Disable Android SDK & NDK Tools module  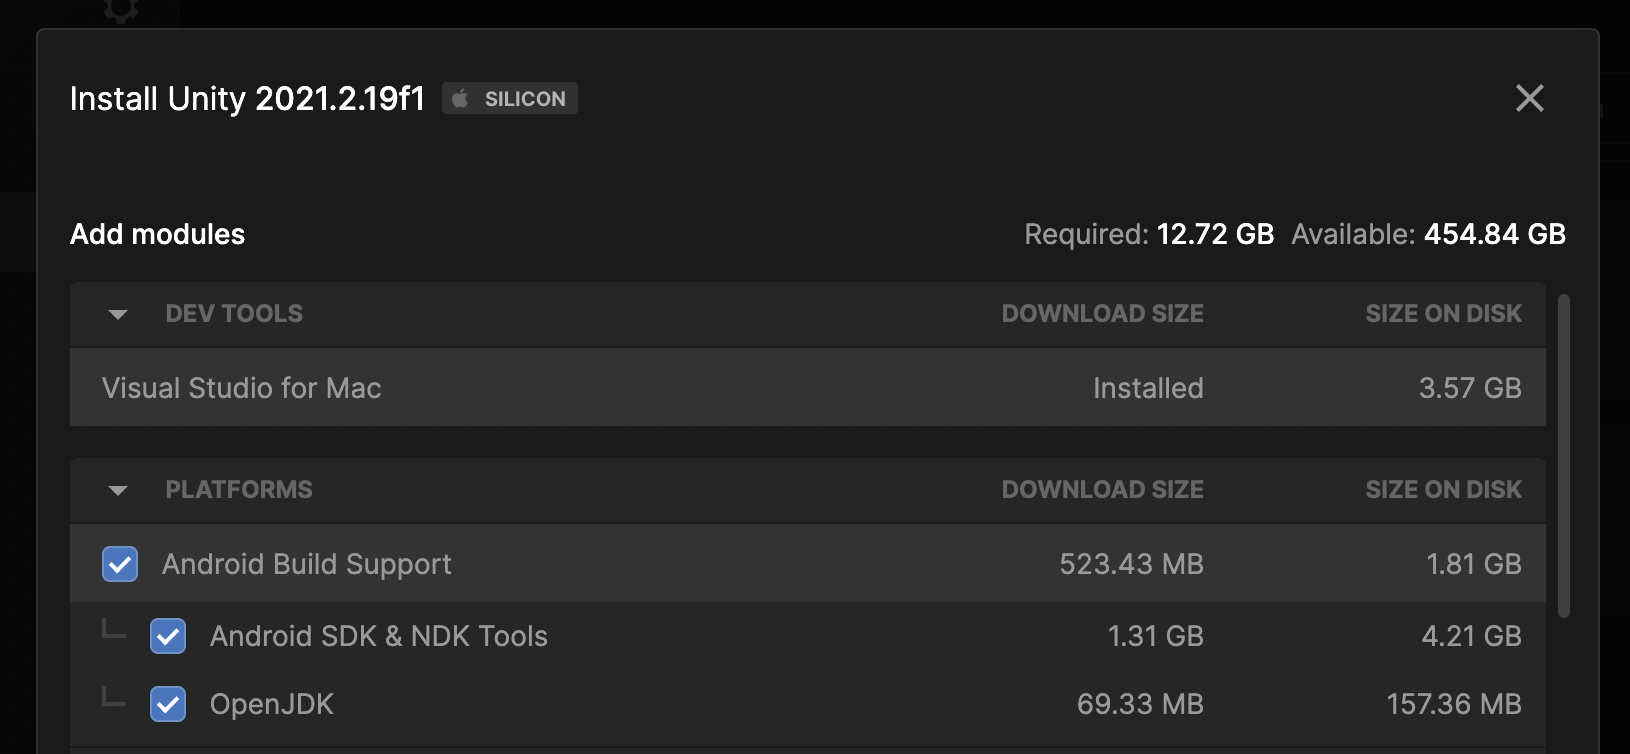pos(168,636)
